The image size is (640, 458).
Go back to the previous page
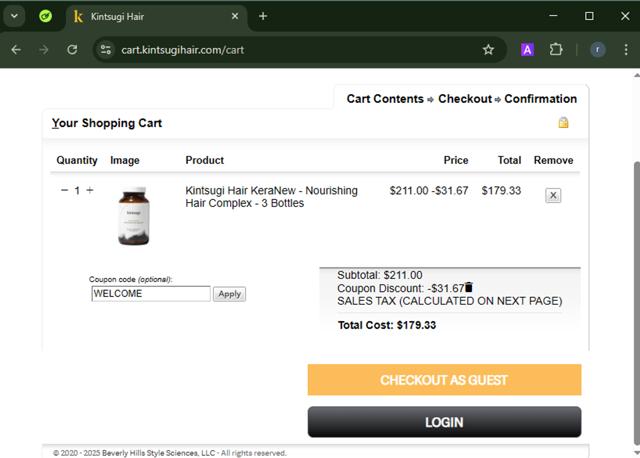point(16,50)
